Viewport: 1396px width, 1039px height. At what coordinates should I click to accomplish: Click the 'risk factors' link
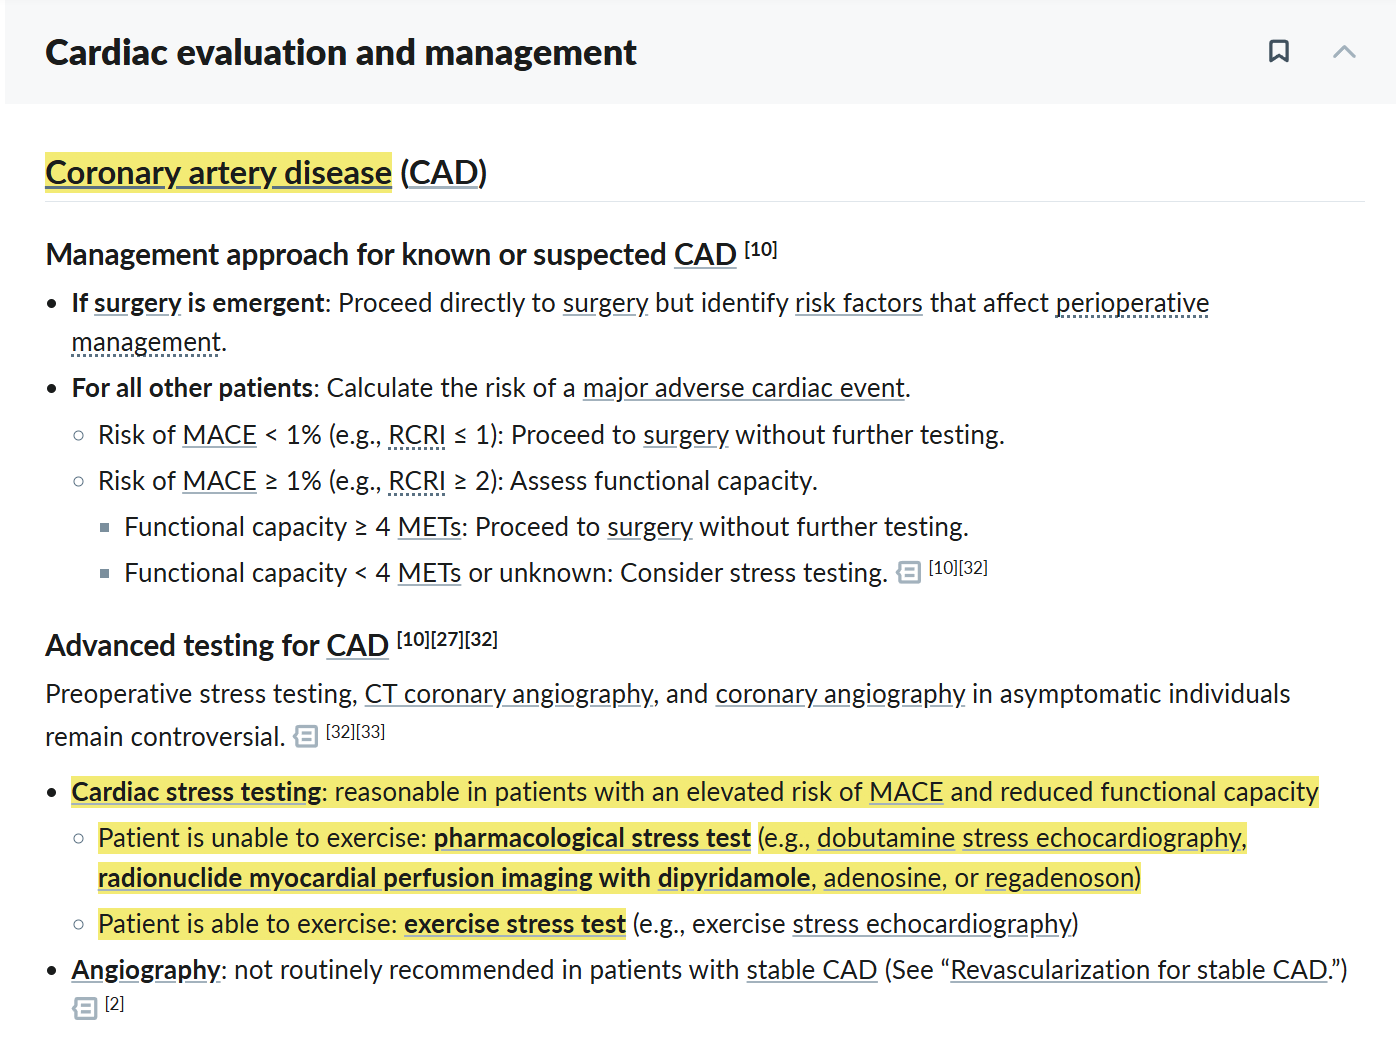pyautogui.click(x=858, y=303)
